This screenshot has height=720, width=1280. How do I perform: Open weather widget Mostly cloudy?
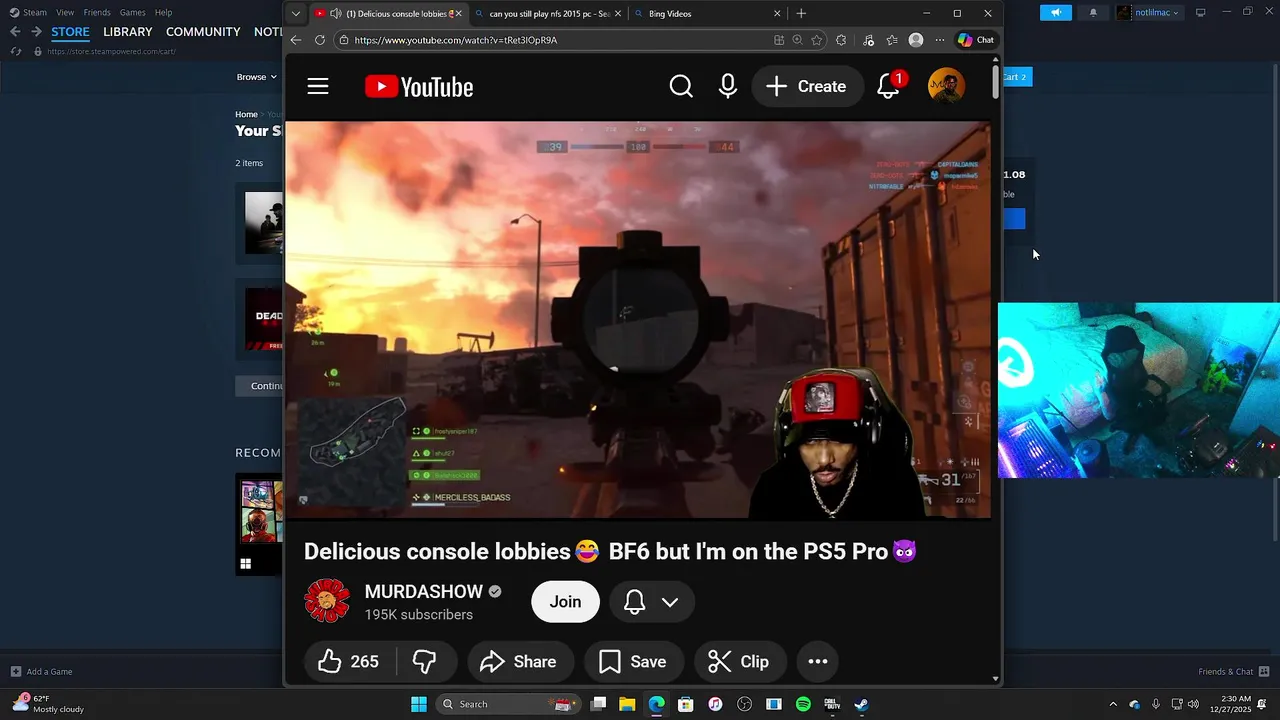[x=47, y=704]
